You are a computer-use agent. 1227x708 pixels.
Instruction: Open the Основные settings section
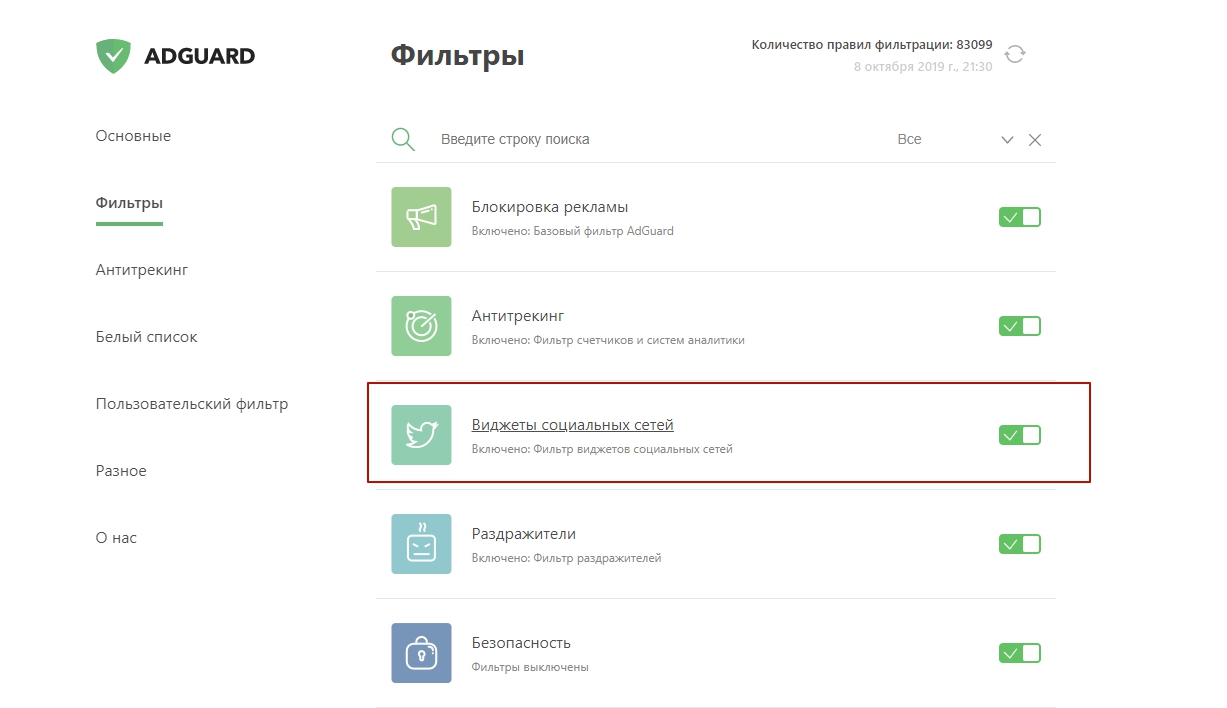click(133, 136)
